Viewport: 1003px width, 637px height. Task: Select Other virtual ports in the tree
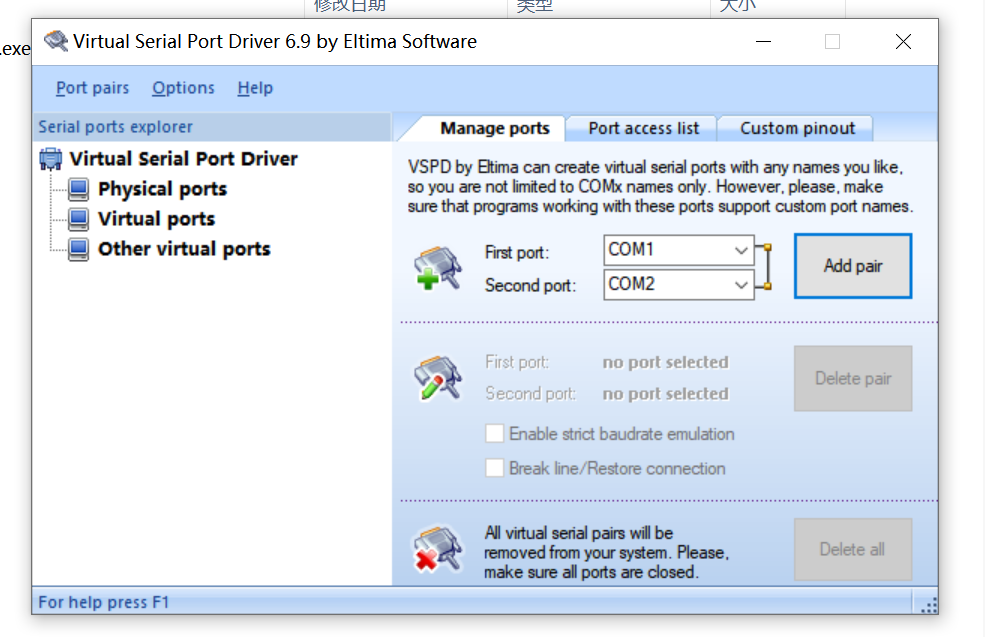point(184,249)
